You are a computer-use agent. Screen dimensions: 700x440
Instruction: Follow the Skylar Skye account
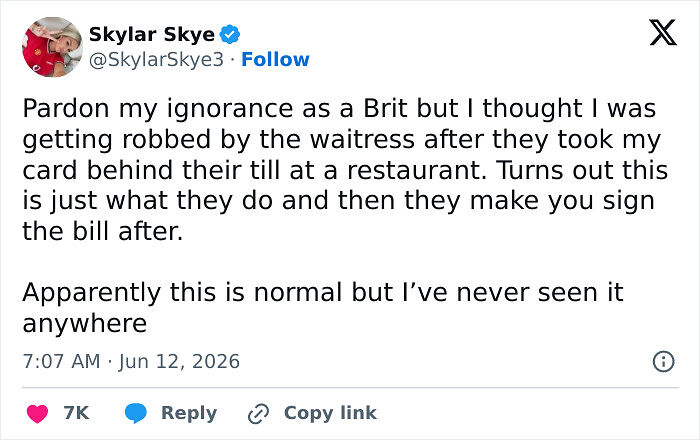[x=275, y=59]
